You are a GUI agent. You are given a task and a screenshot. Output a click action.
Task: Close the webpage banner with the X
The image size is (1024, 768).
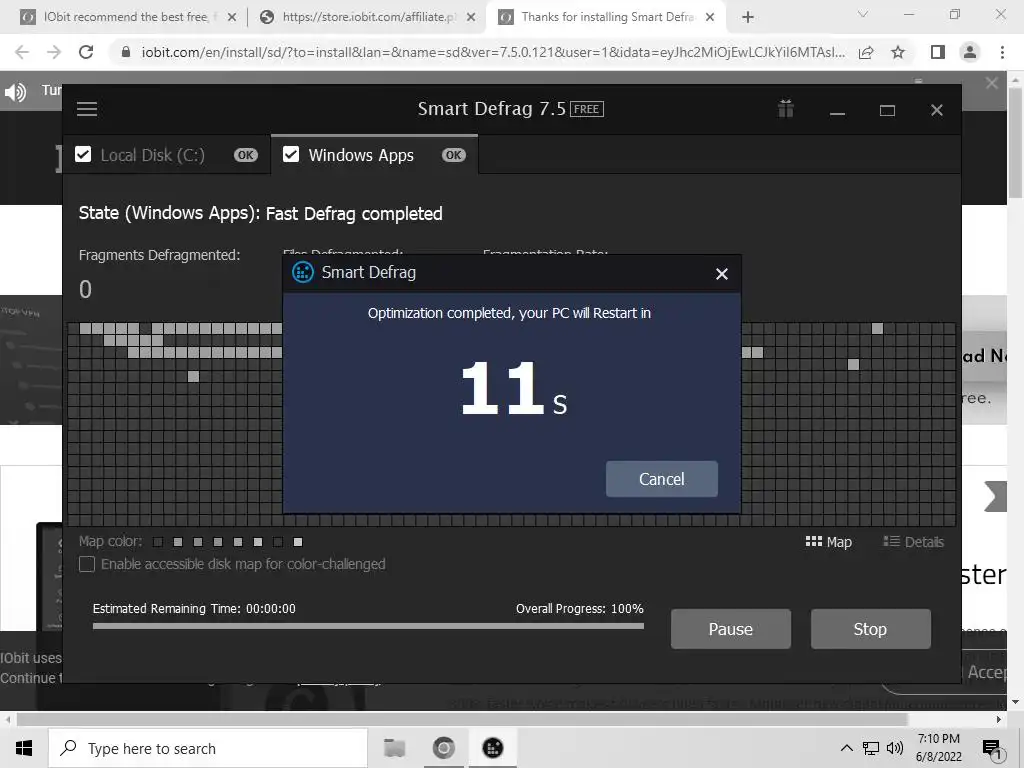(991, 83)
